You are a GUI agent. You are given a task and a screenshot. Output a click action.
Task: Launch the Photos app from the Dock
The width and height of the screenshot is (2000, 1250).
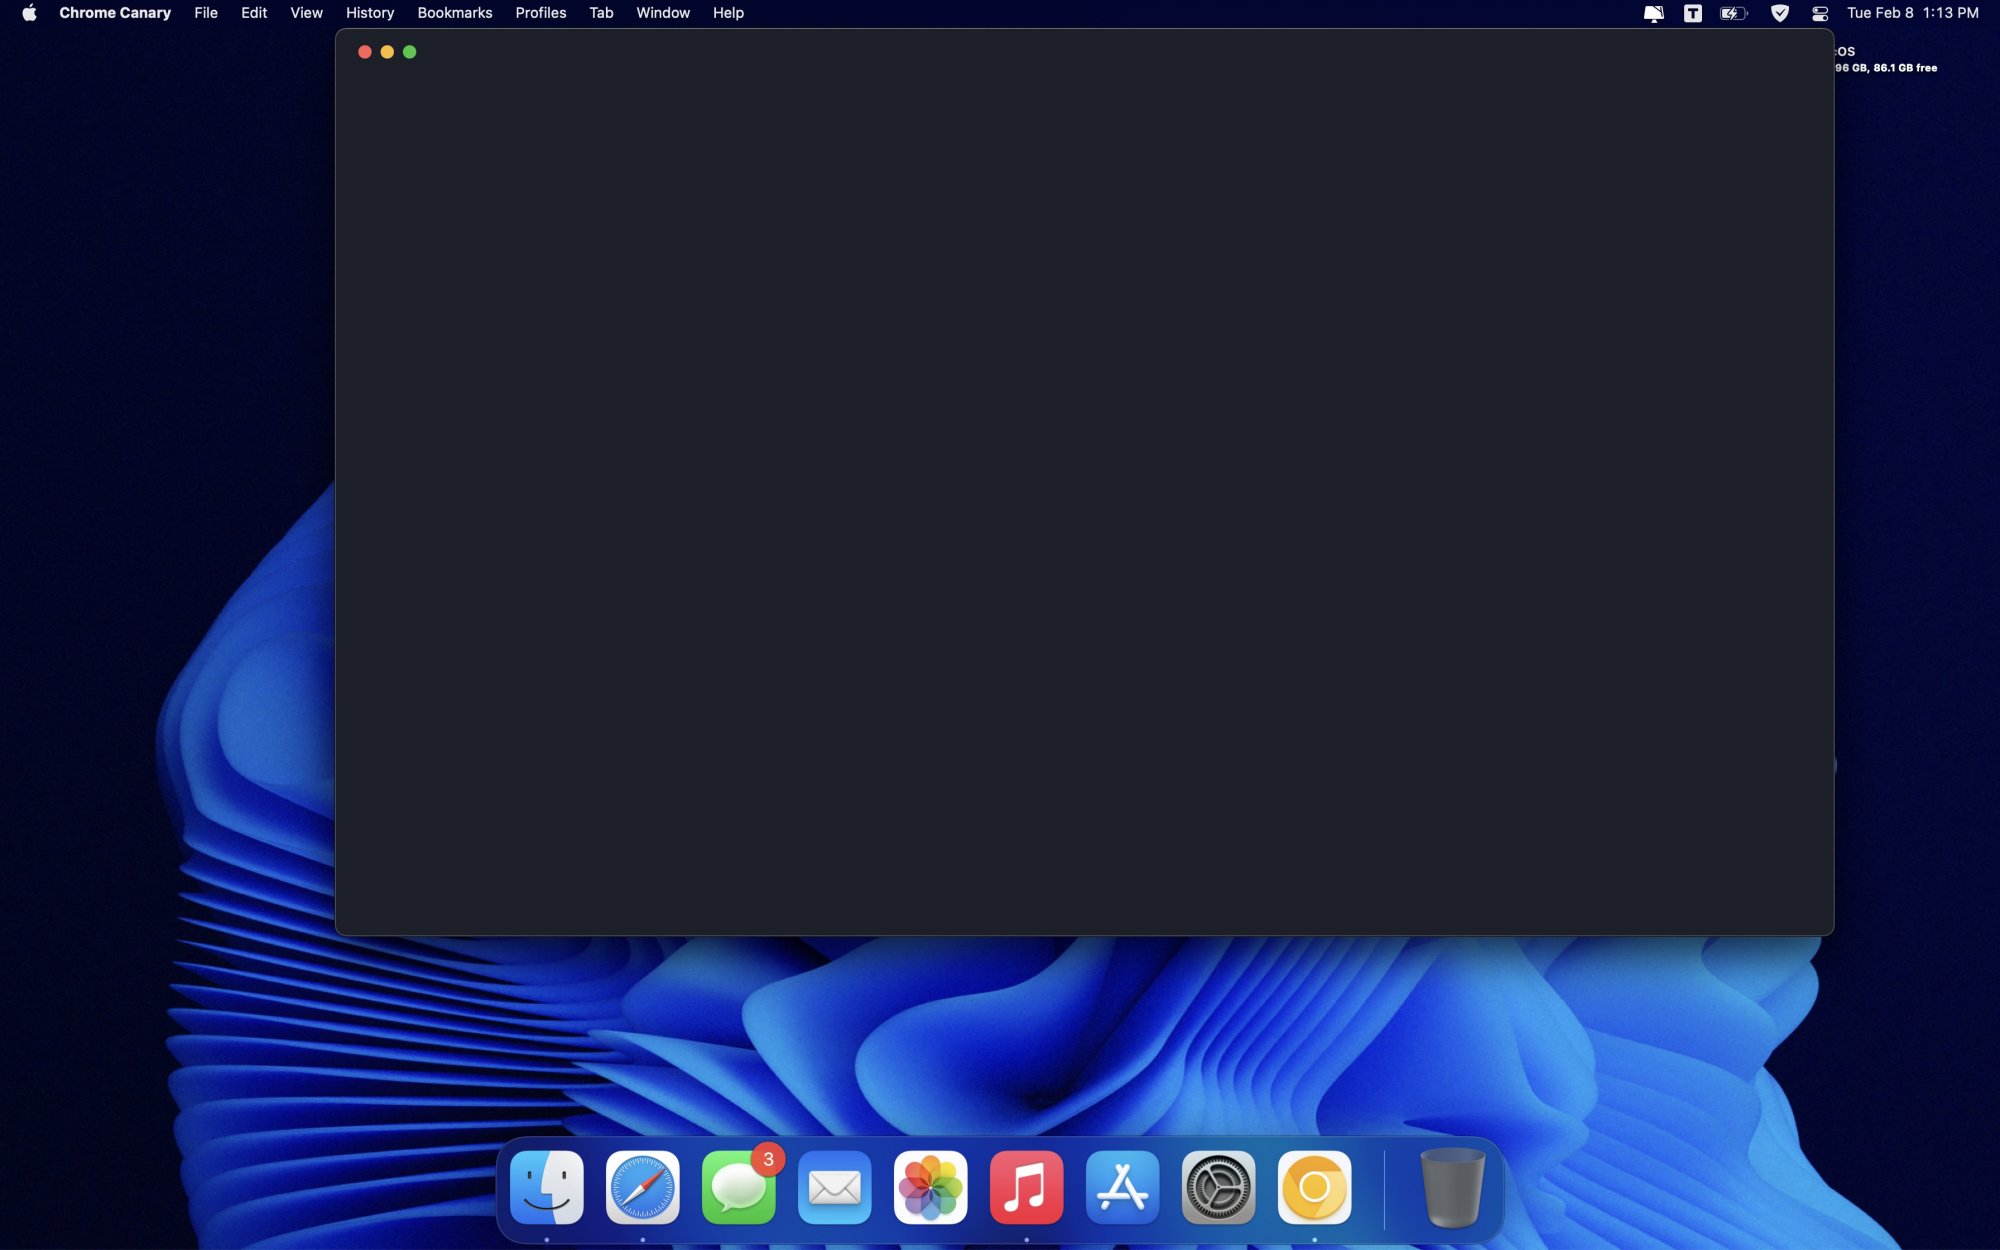click(x=931, y=1188)
